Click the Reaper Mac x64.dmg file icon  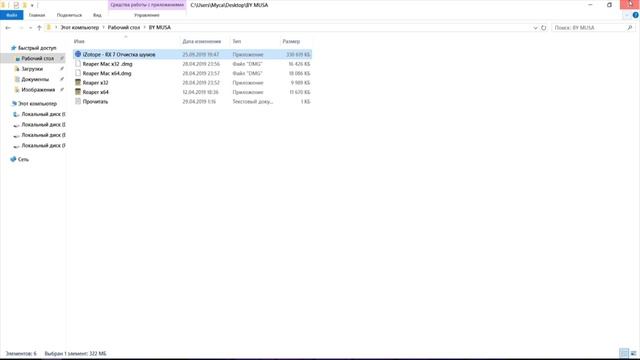[x=78, y=73]
